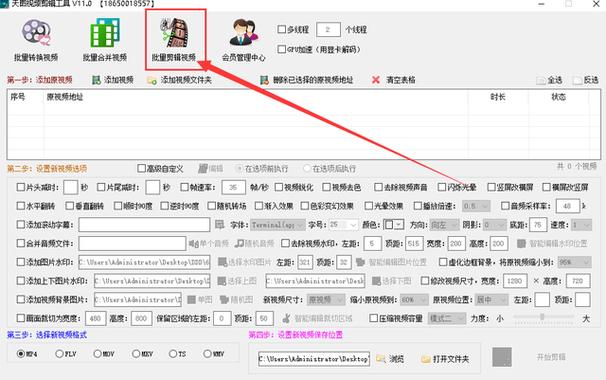Click the 打开文件夹 button
Screen dimensions: 606x380
[x=445, y=359]
